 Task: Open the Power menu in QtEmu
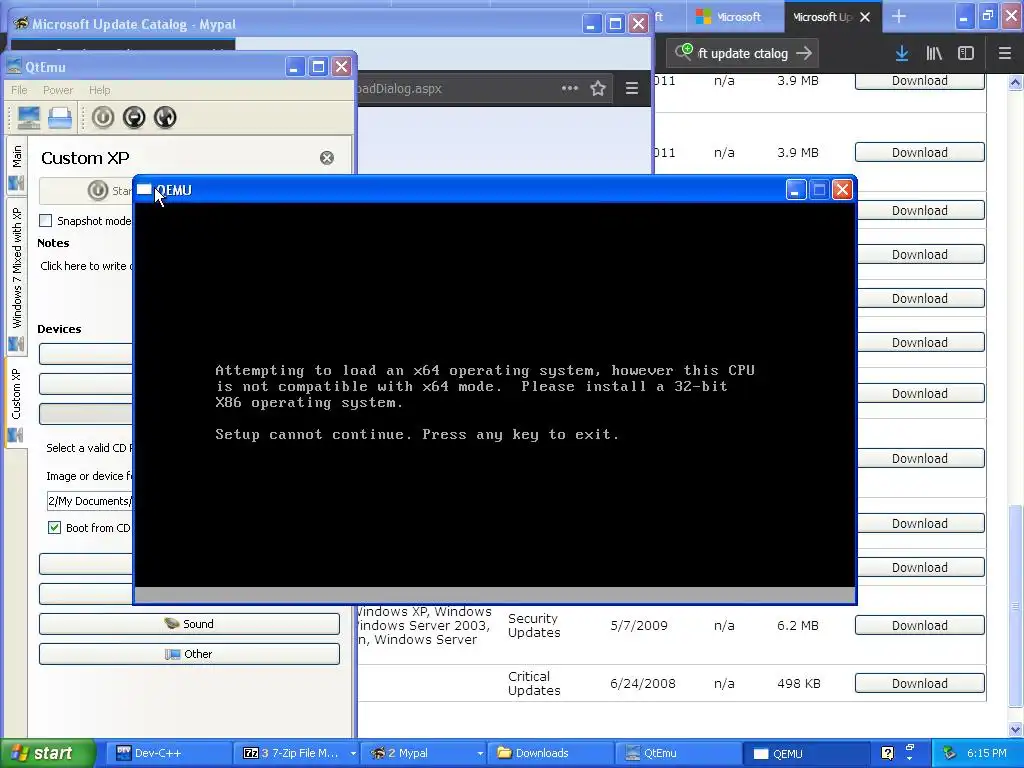tap(57, 90)
